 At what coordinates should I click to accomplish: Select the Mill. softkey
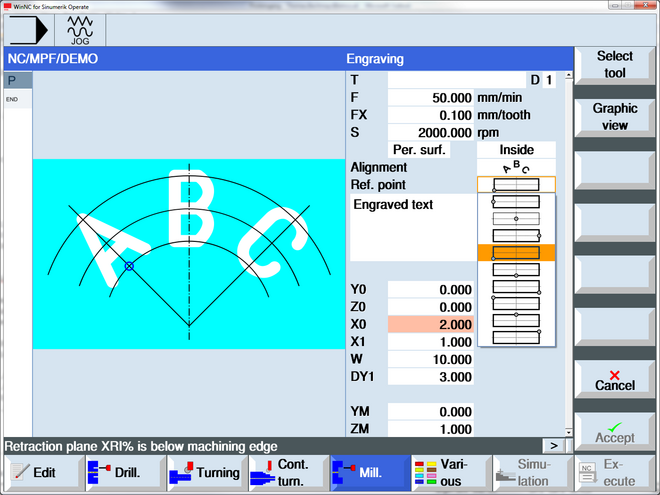pos(369,472)
